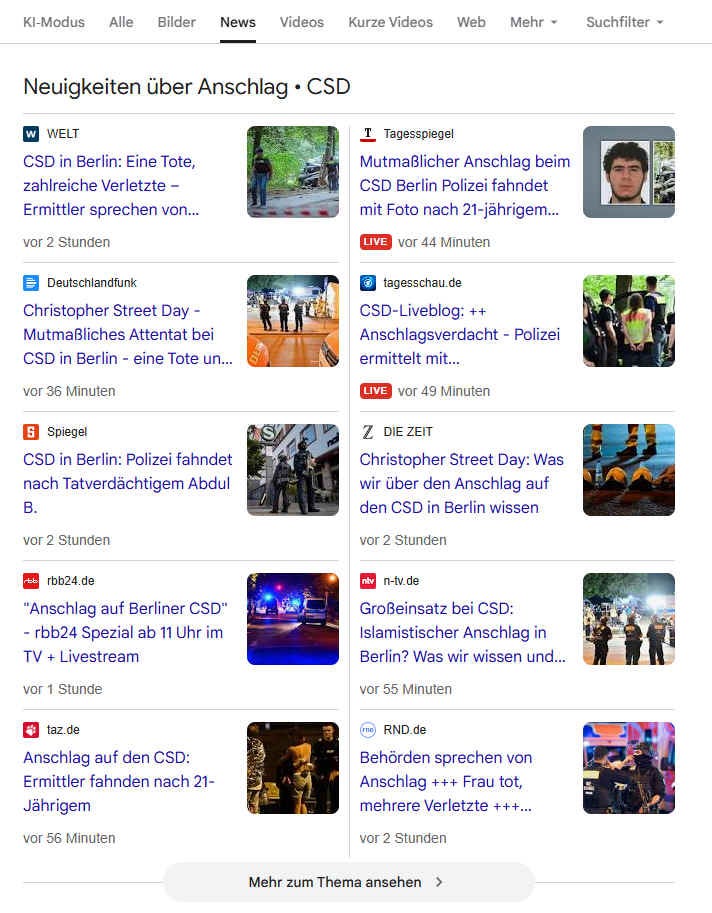
Task: Open DIE ZEIT article 'Was wir über den Anschlag'
Action: coord(462,483)
